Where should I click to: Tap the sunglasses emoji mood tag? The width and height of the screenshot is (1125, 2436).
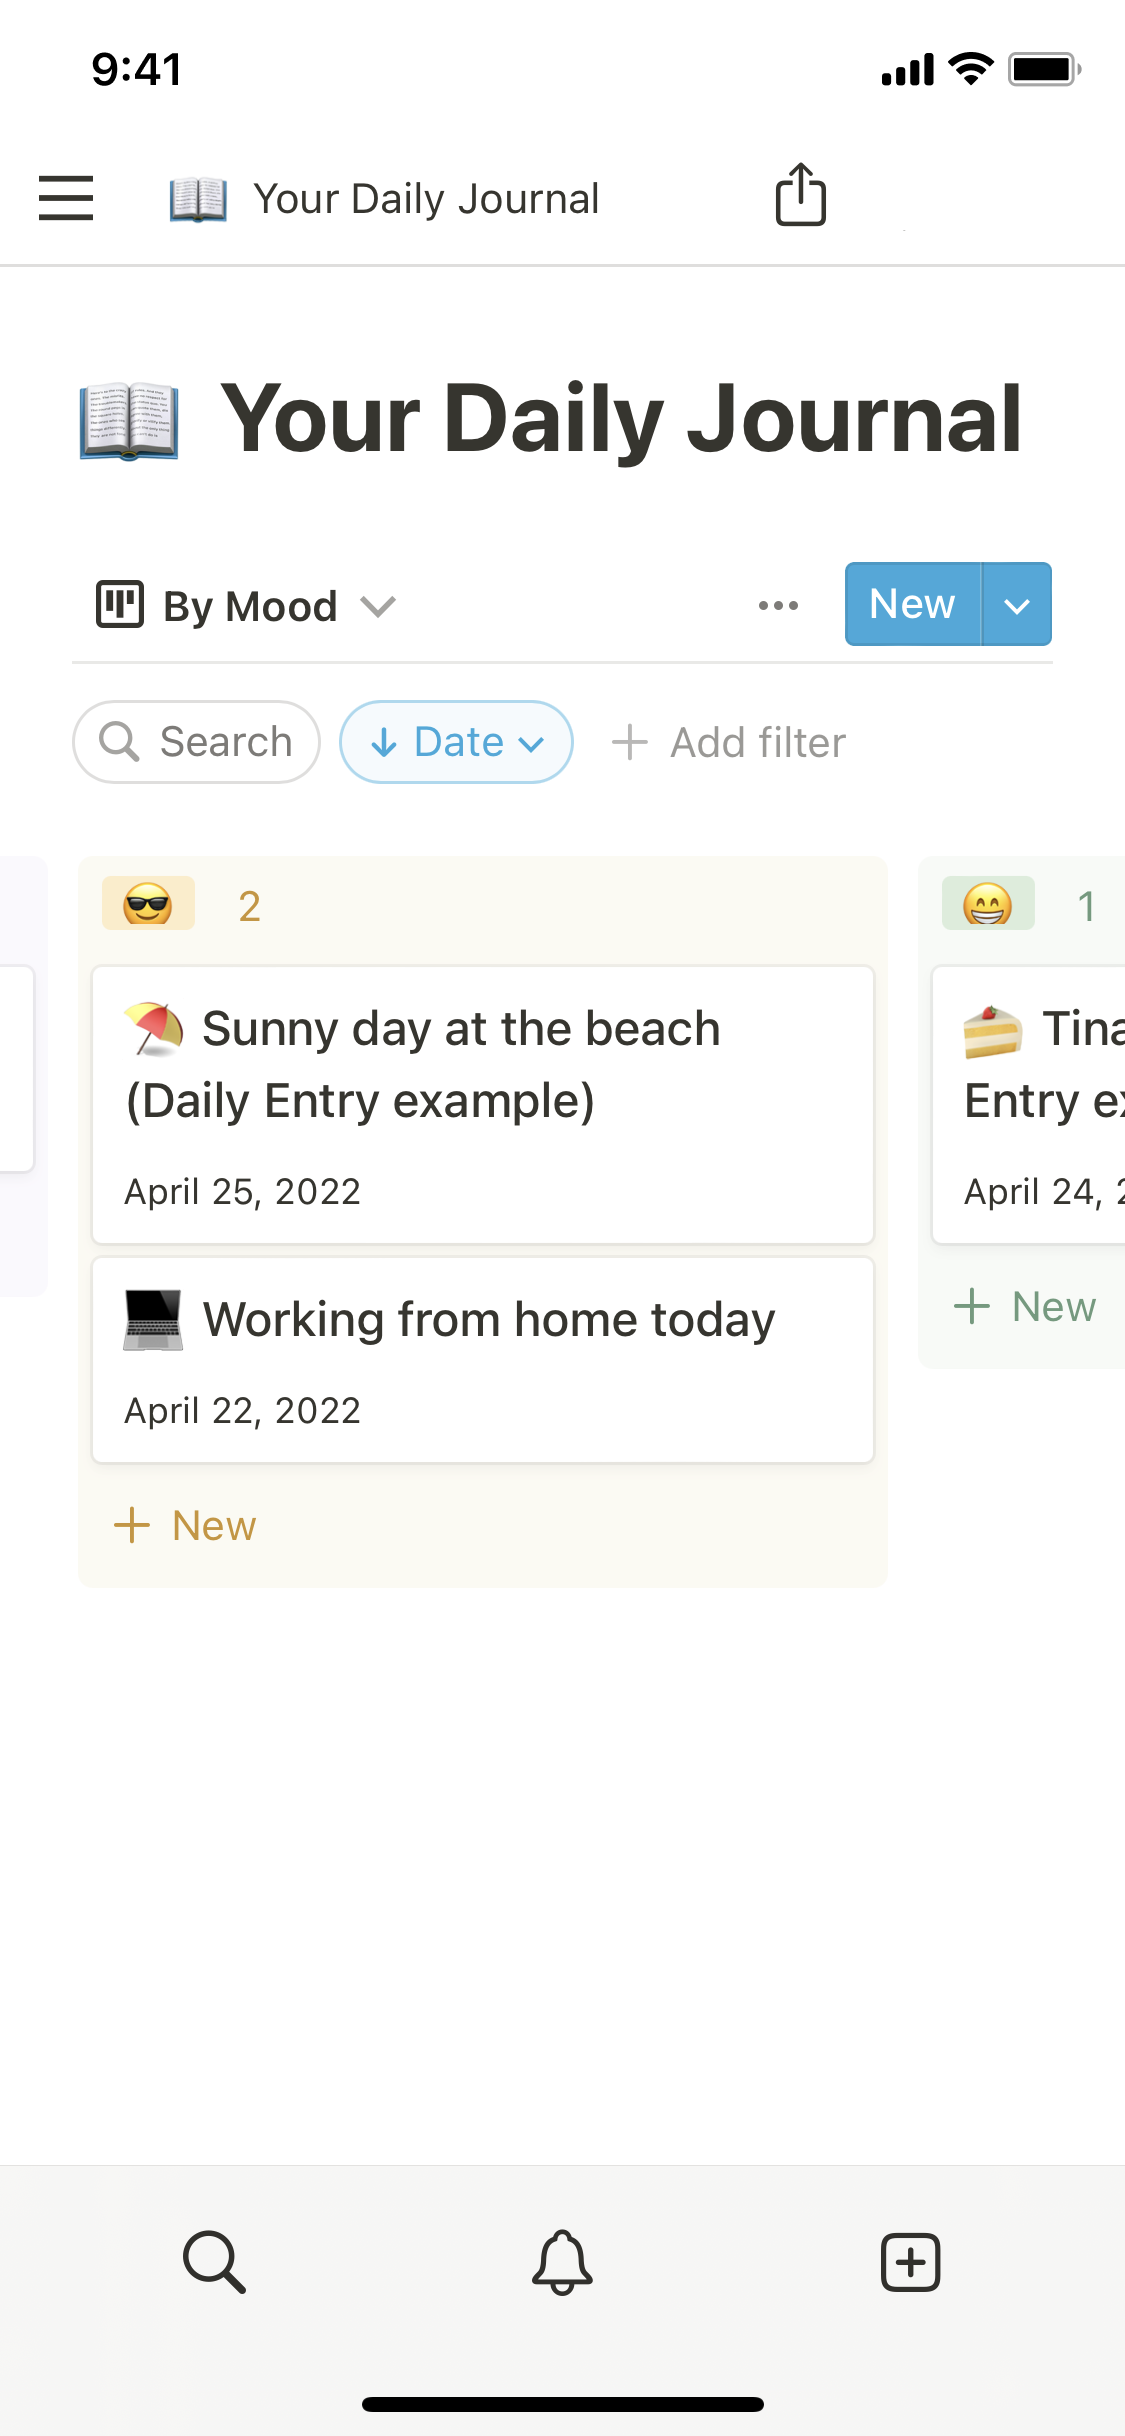(x=148, y=905)
